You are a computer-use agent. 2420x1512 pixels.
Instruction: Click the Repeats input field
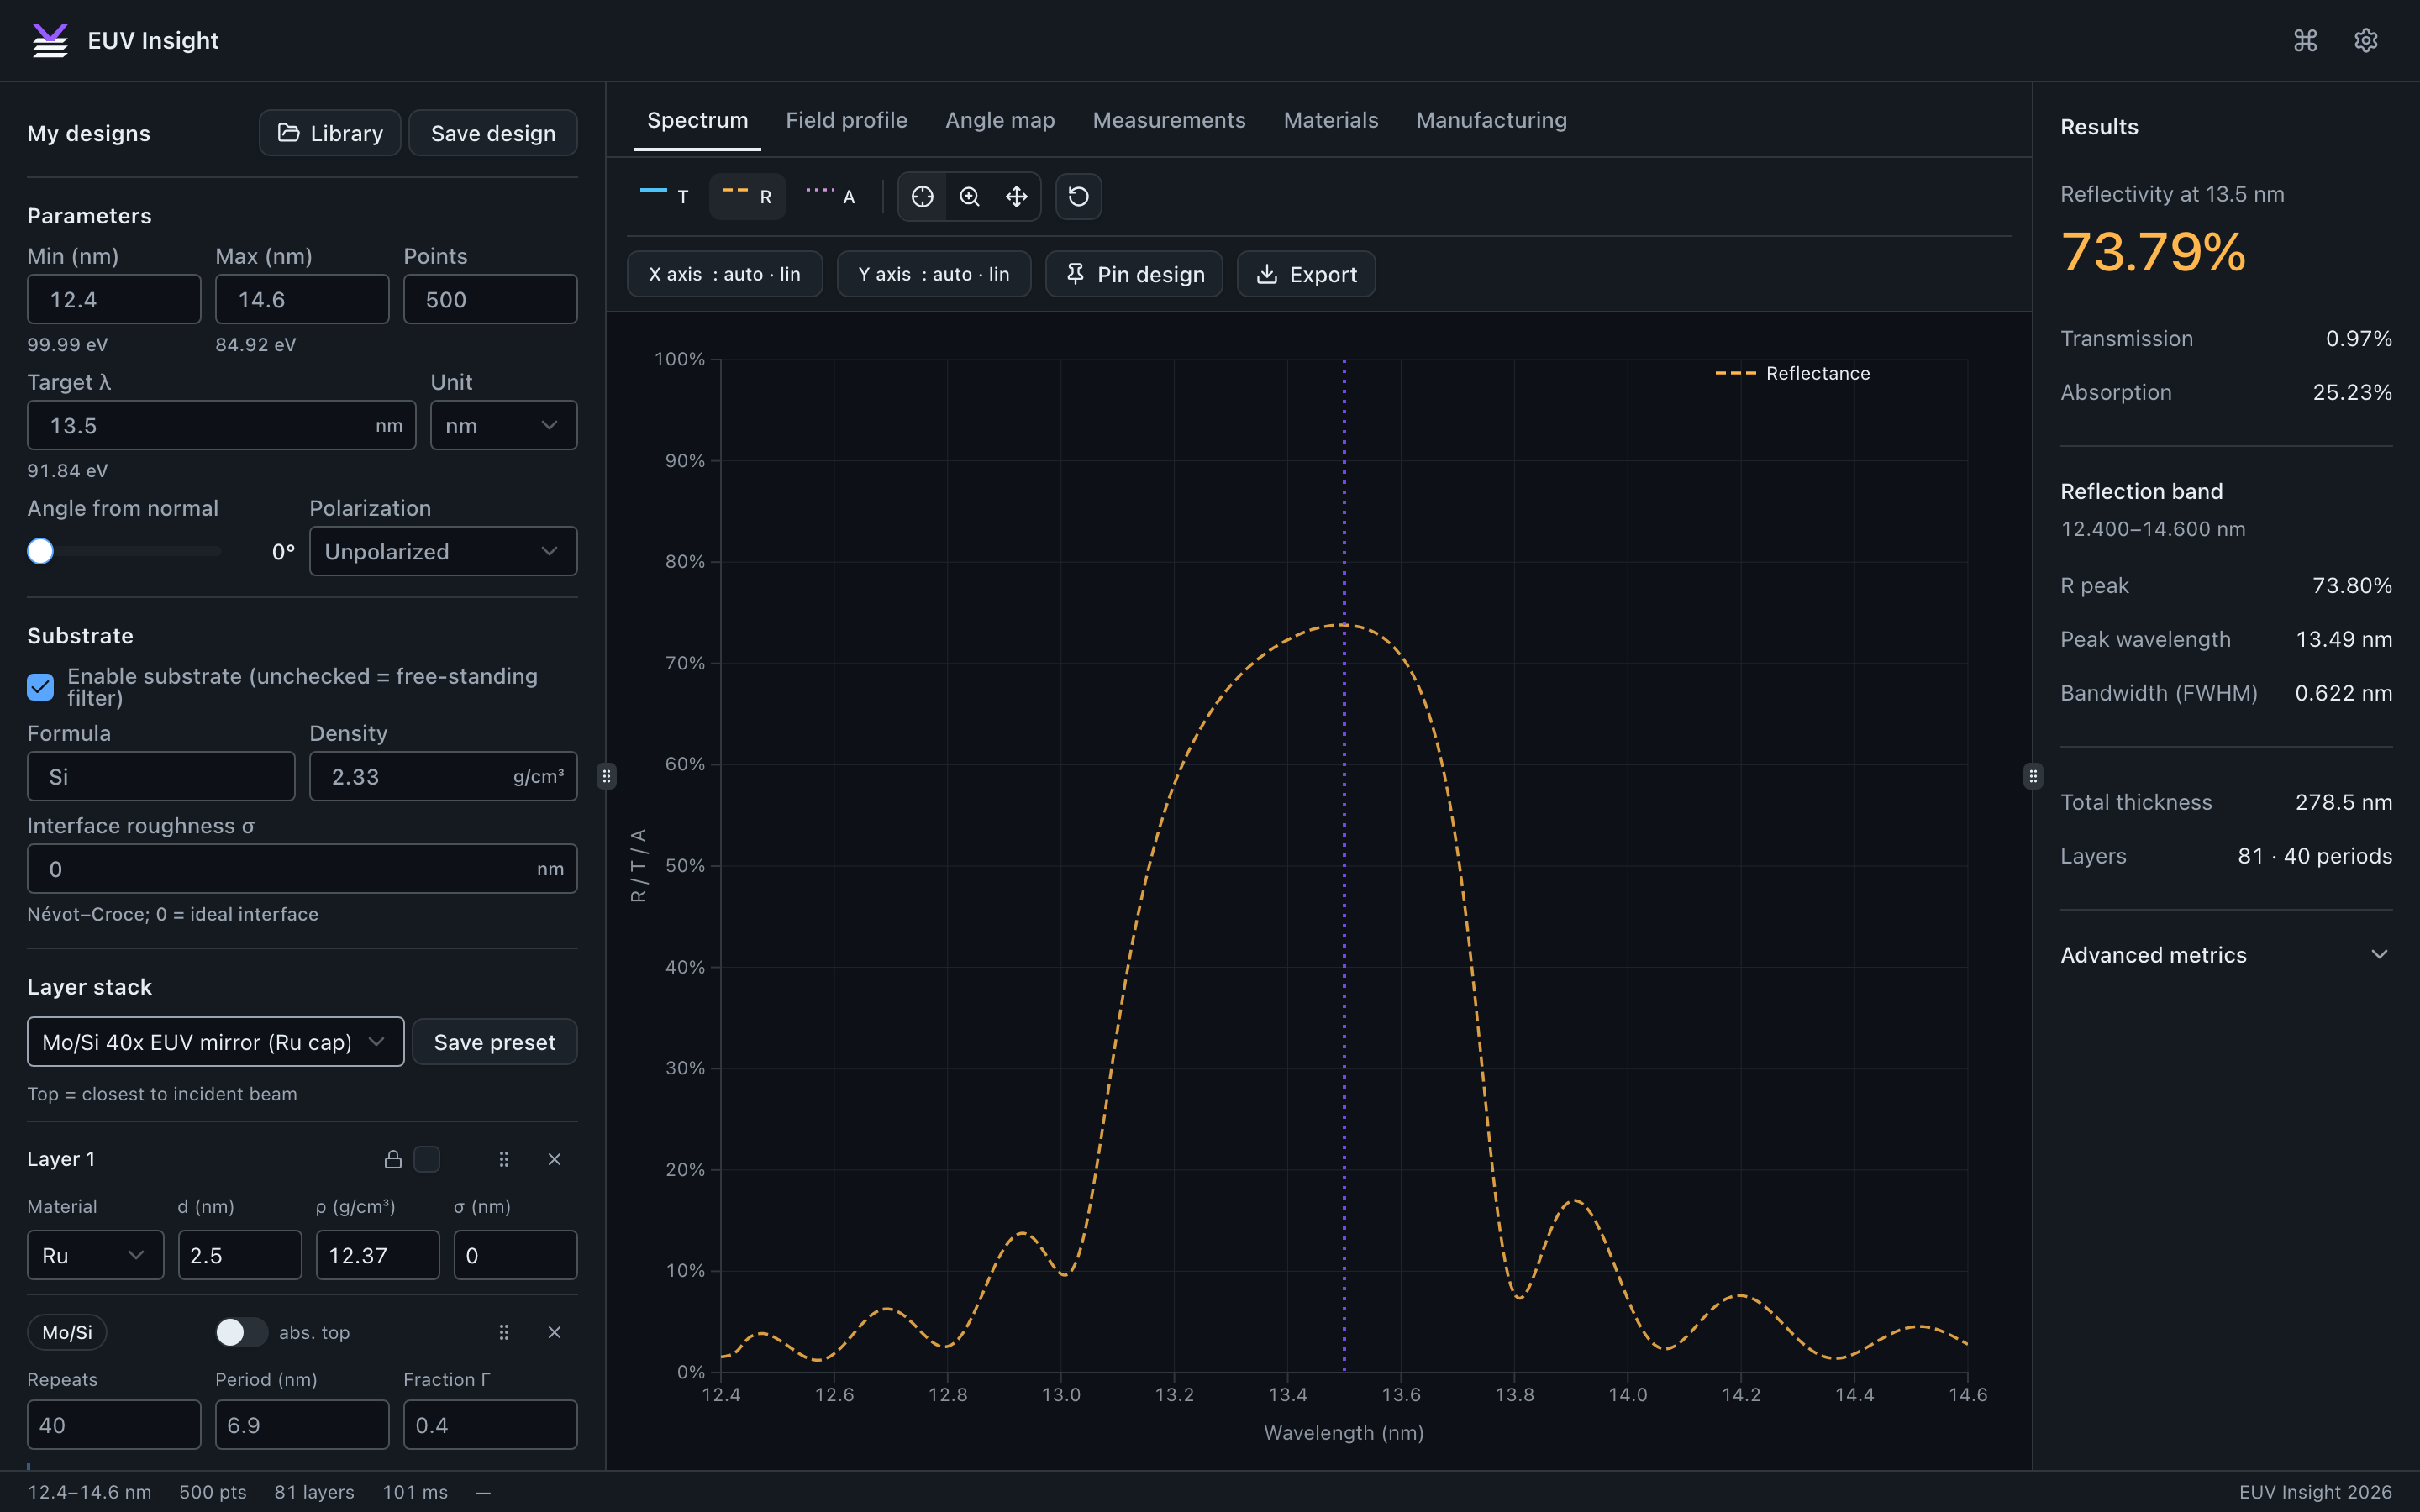click(x=114, y=1425)
